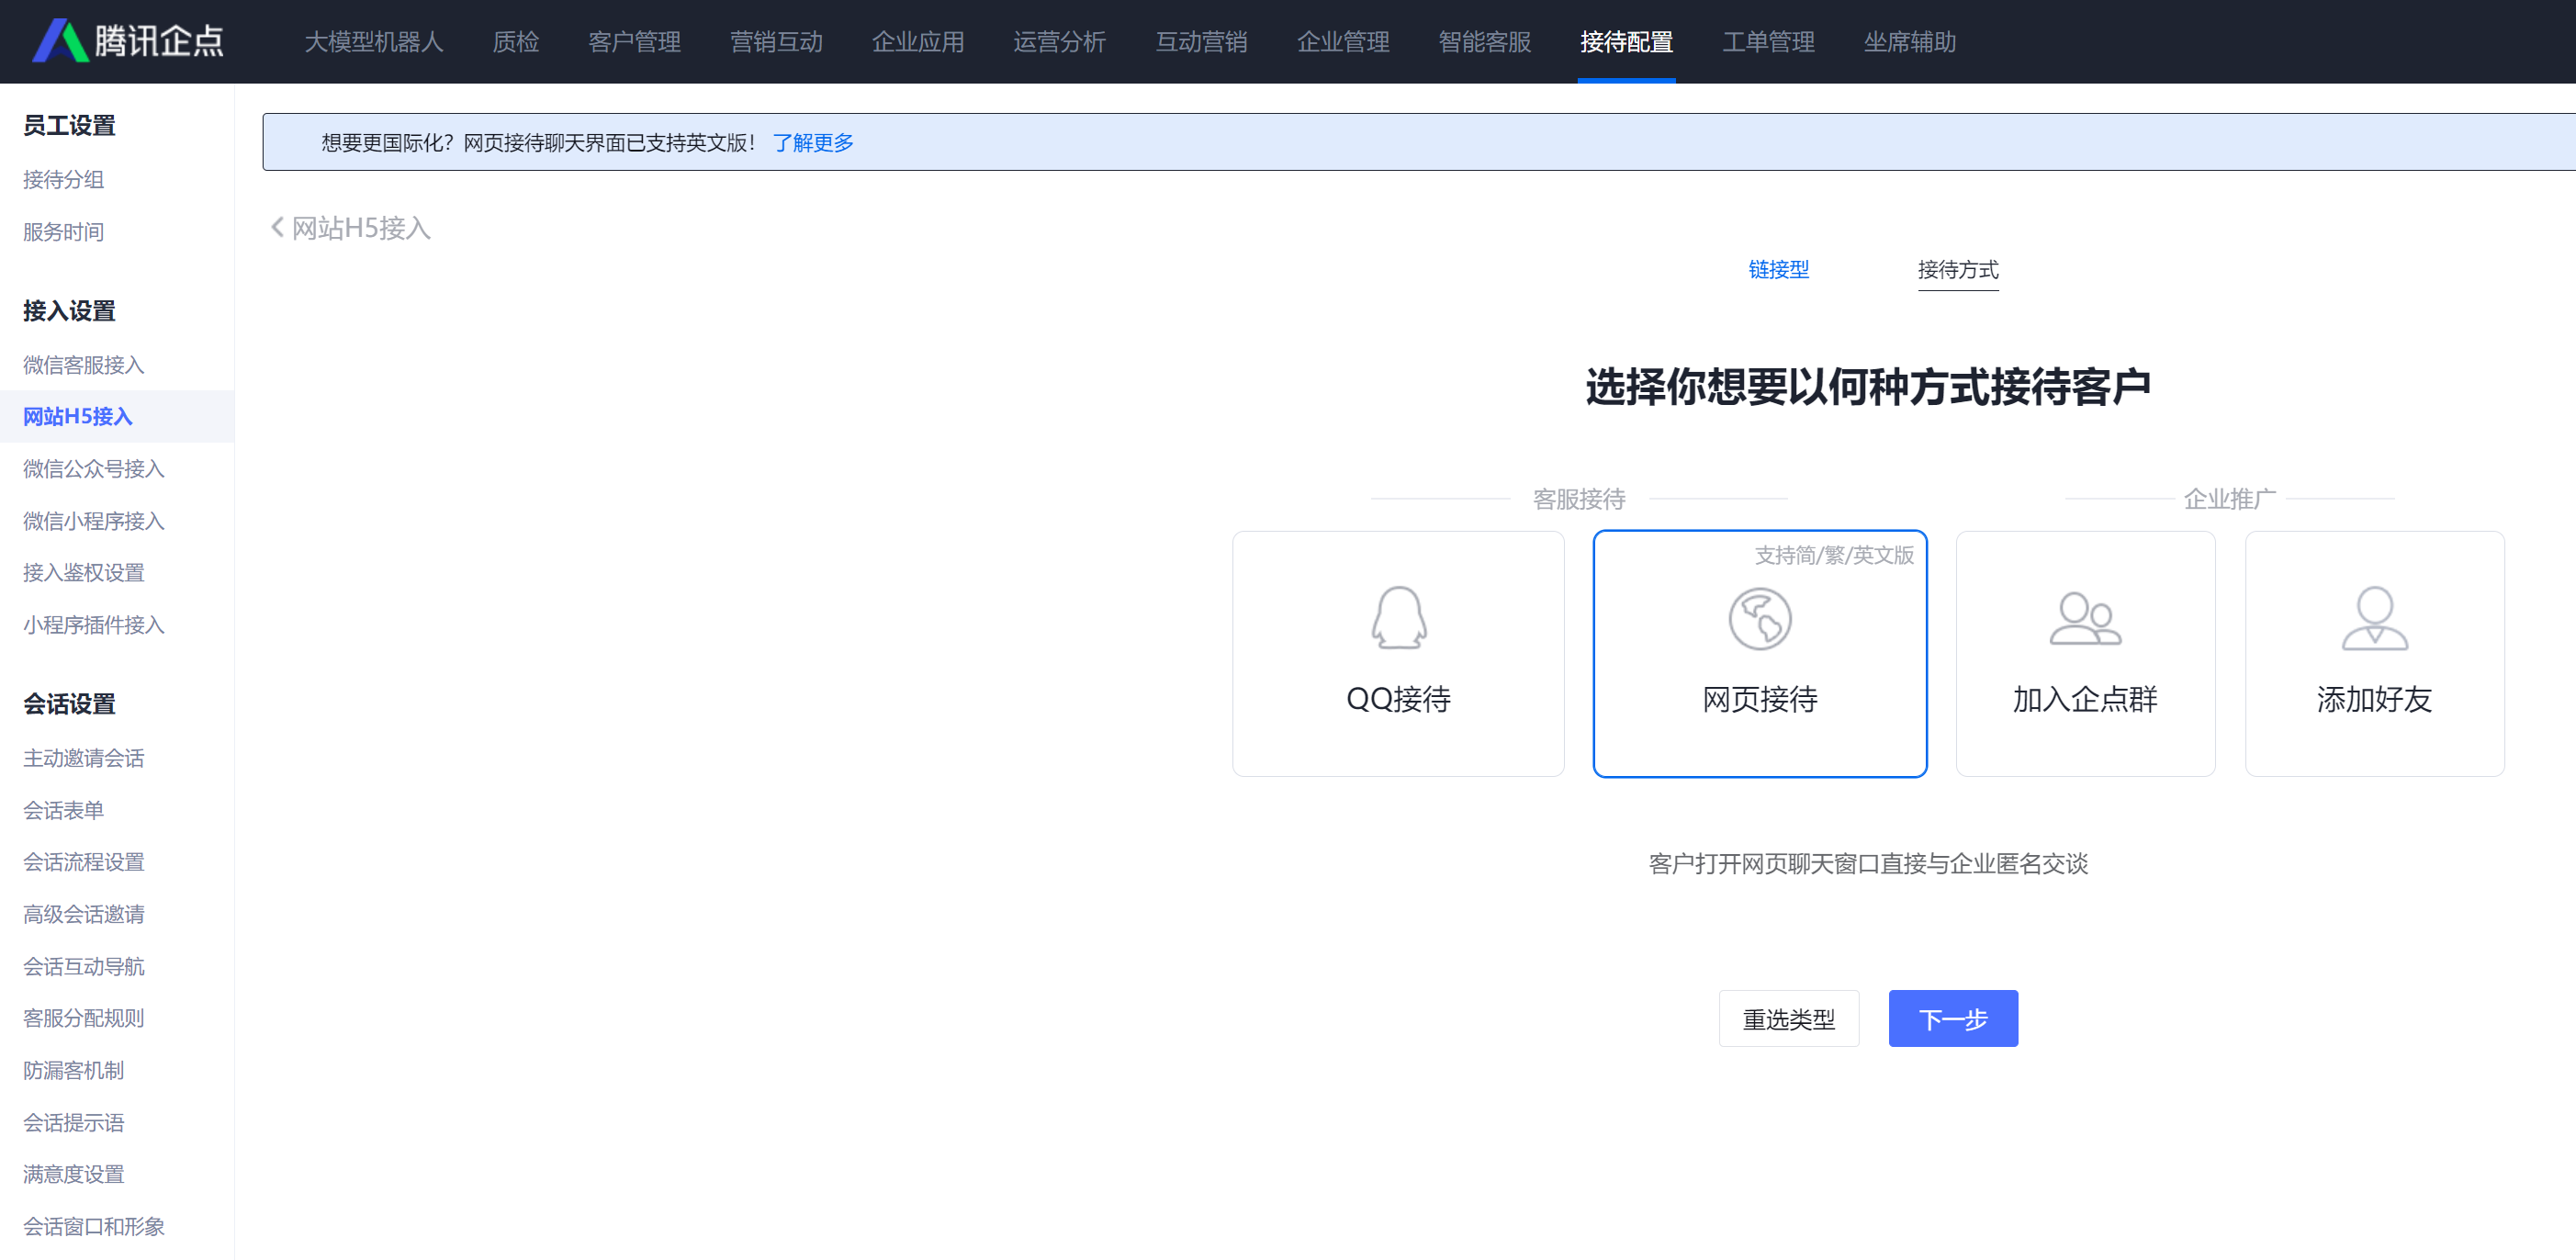Open 满意度设置 in sidebar
Image resolution: width=2576 pixels, height=1260 pixels.
[x=74, y=1174]
